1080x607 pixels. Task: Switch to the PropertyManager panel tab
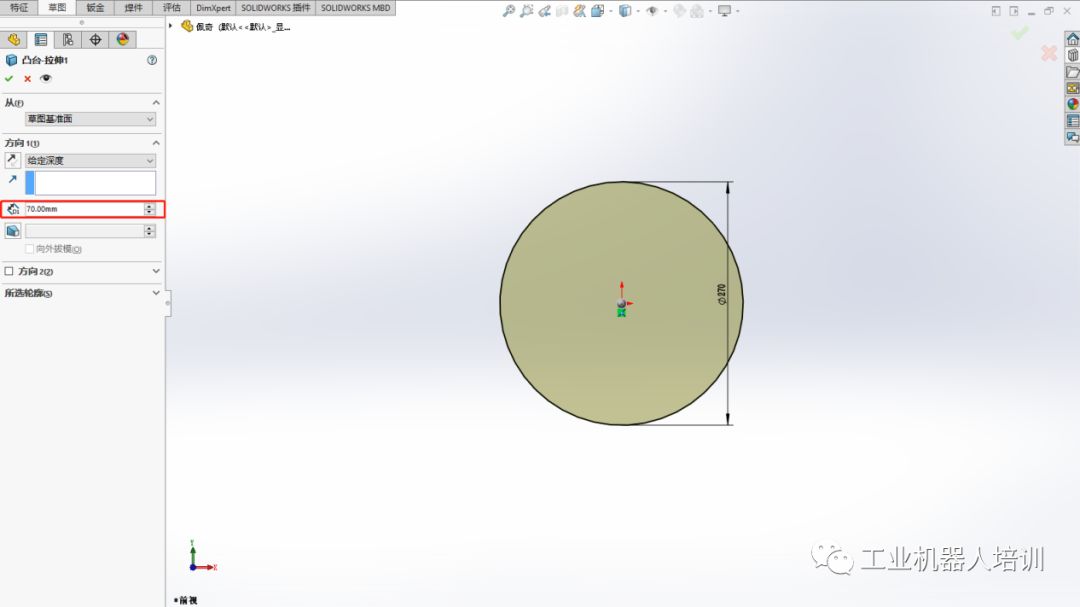tap(41, 40)
